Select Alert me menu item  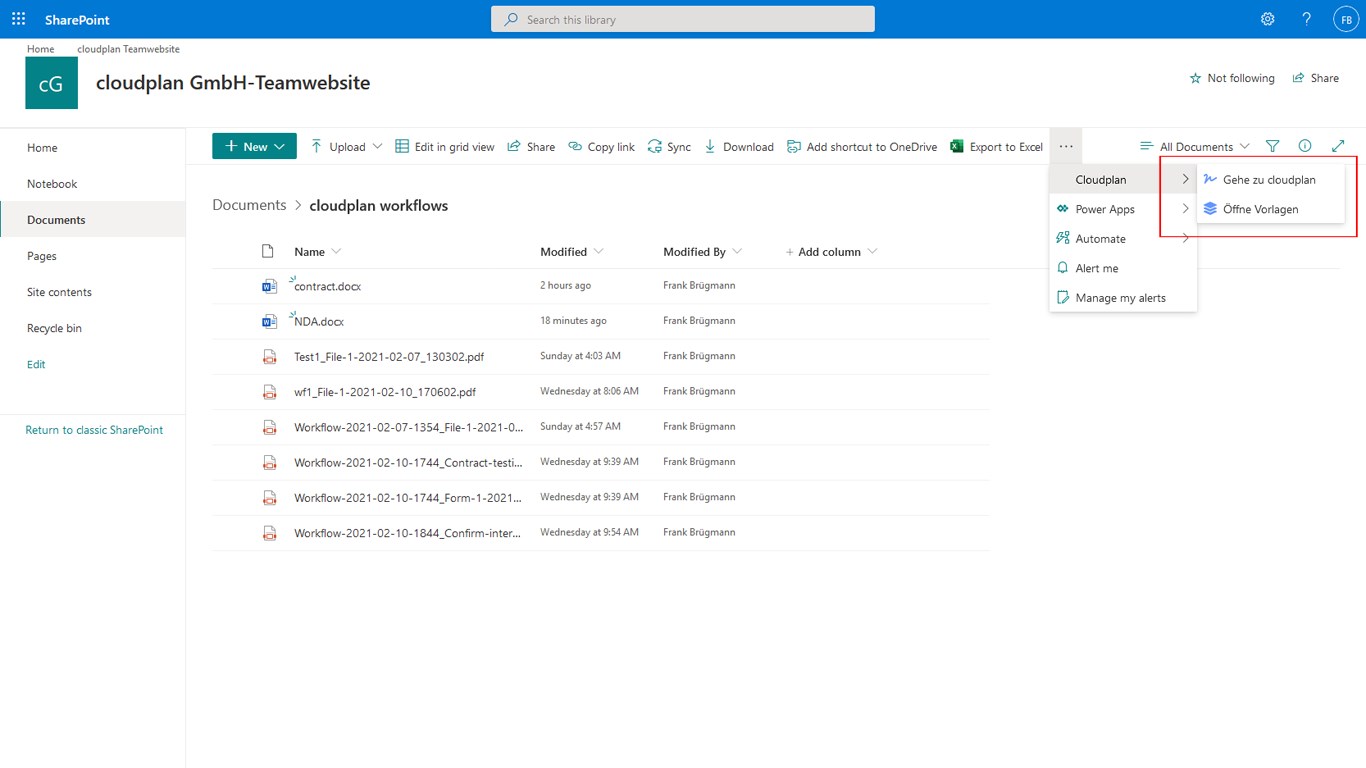[x=1123, y=268]
